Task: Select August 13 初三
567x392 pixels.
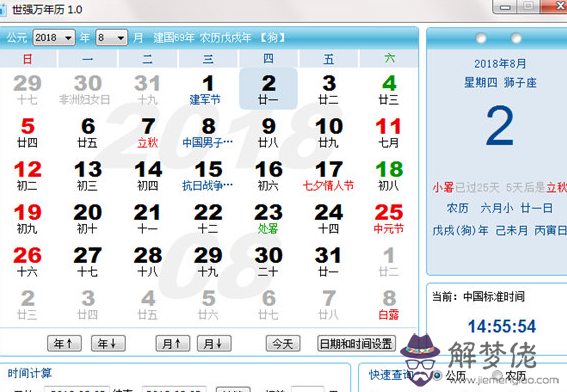Action: pyautogui.click(x=88, y=175)
